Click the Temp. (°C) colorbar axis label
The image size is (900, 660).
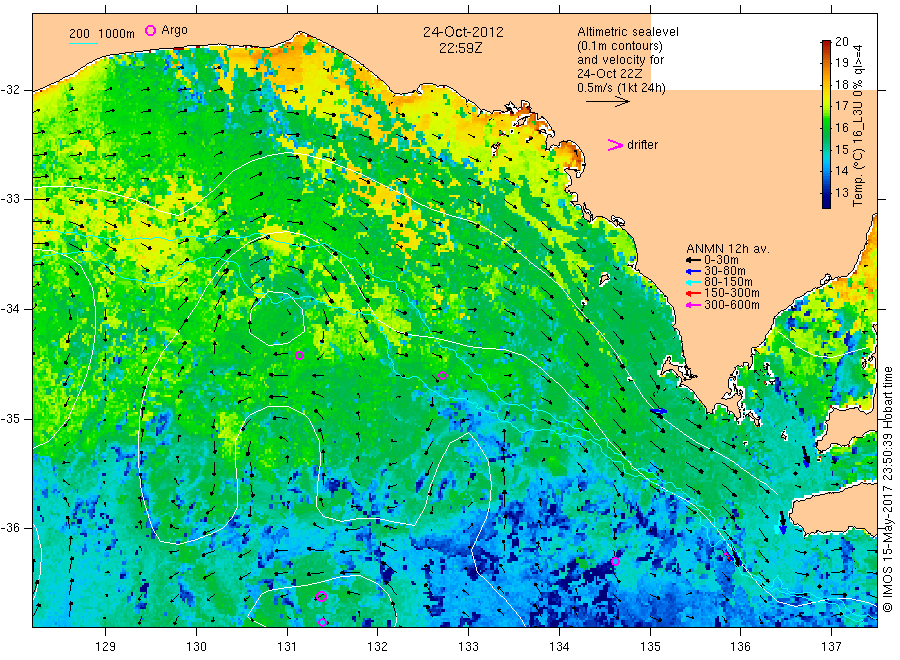tap(858, 125)
